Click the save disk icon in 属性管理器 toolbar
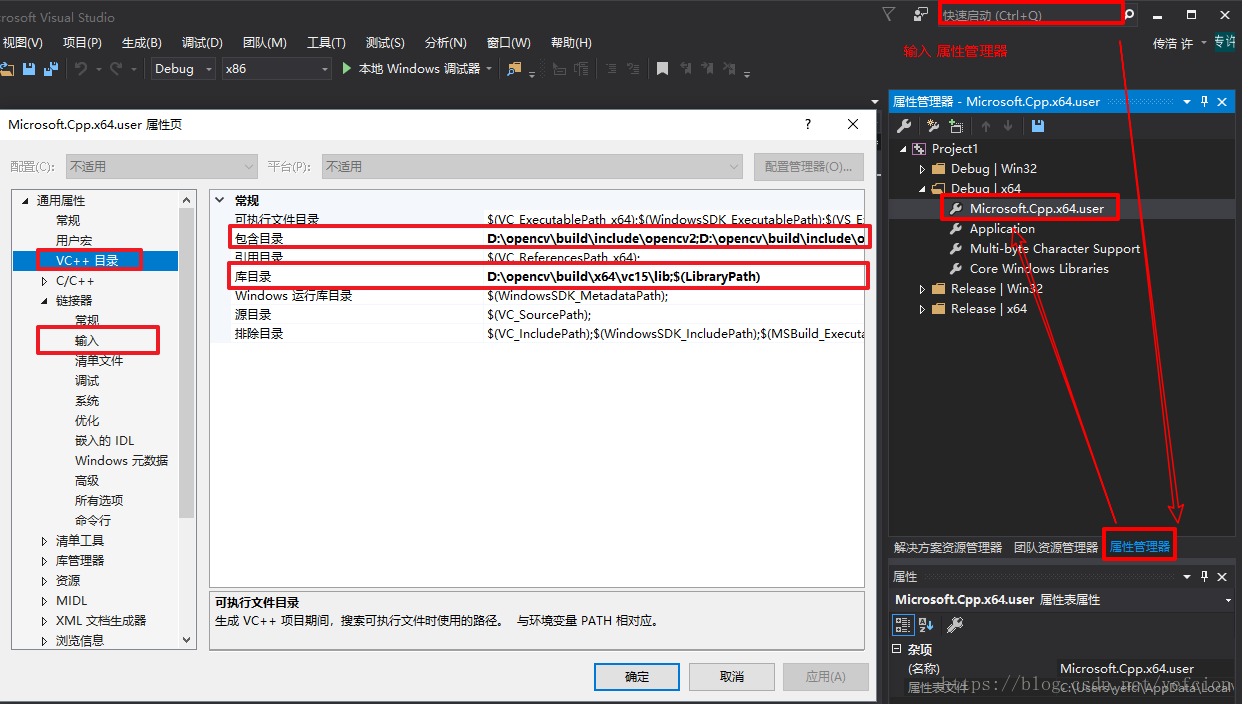This screenshot has height=704, width=1242. [x=1038, y=126]
